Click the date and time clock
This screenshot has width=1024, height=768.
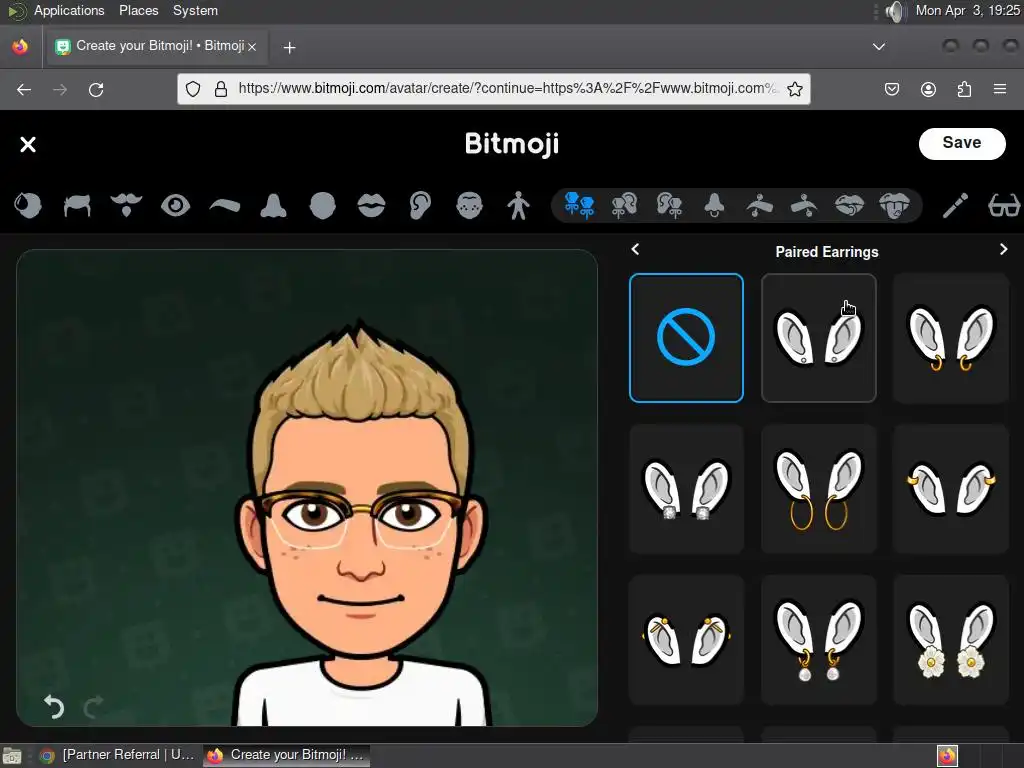[967, 10]
